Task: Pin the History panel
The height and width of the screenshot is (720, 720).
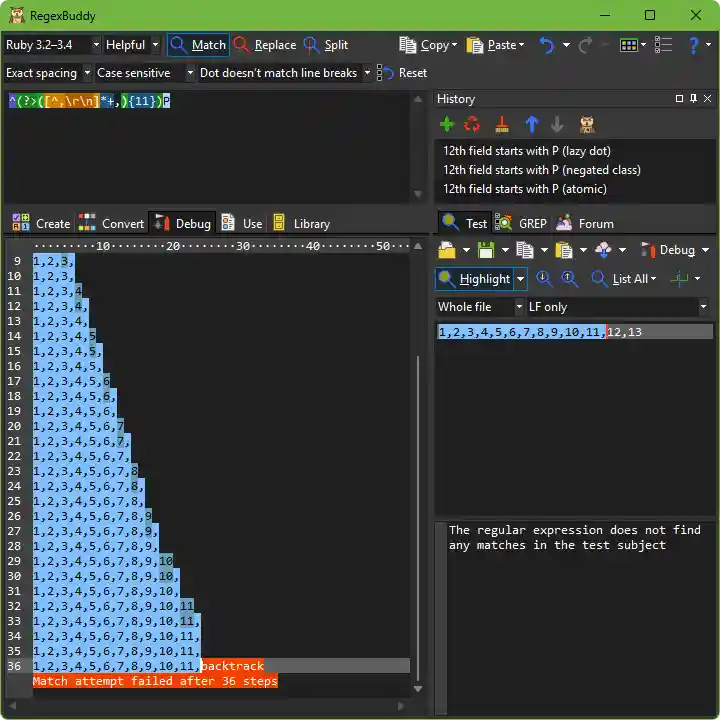Action: click(693, 98)
